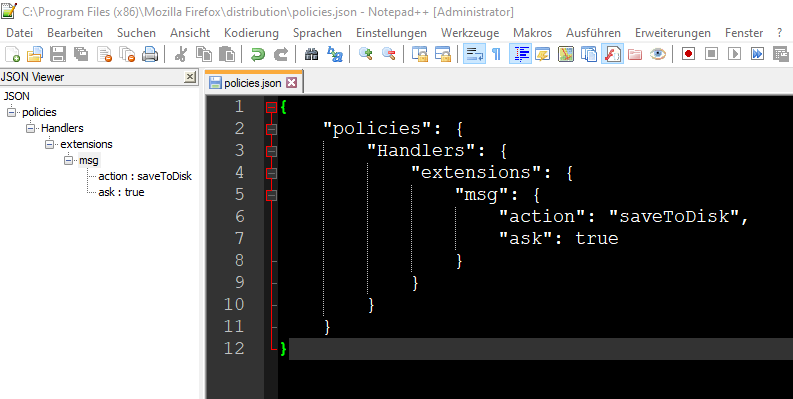Toggle synchronized horizontal scrolling
Screen dimensions: 793x399
[x=443, y=54]
